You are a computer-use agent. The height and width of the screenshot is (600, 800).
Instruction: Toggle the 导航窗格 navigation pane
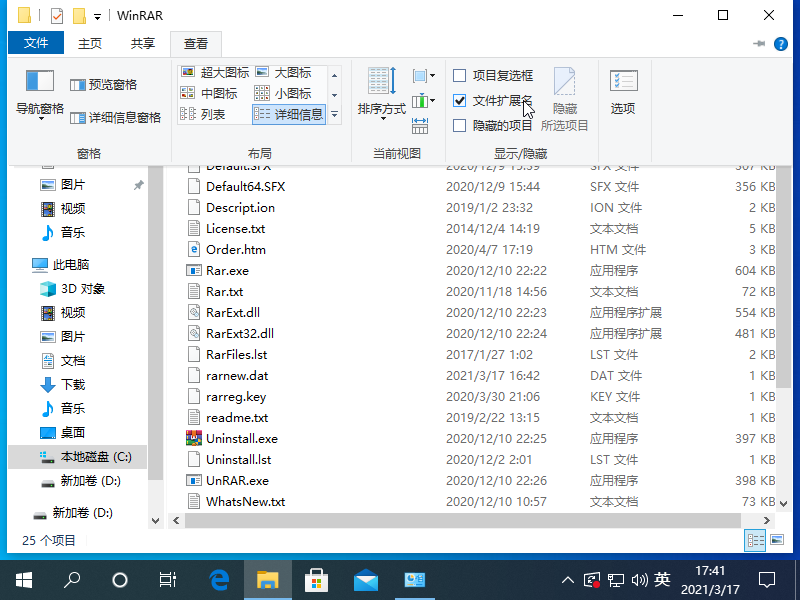pos(39,89)
